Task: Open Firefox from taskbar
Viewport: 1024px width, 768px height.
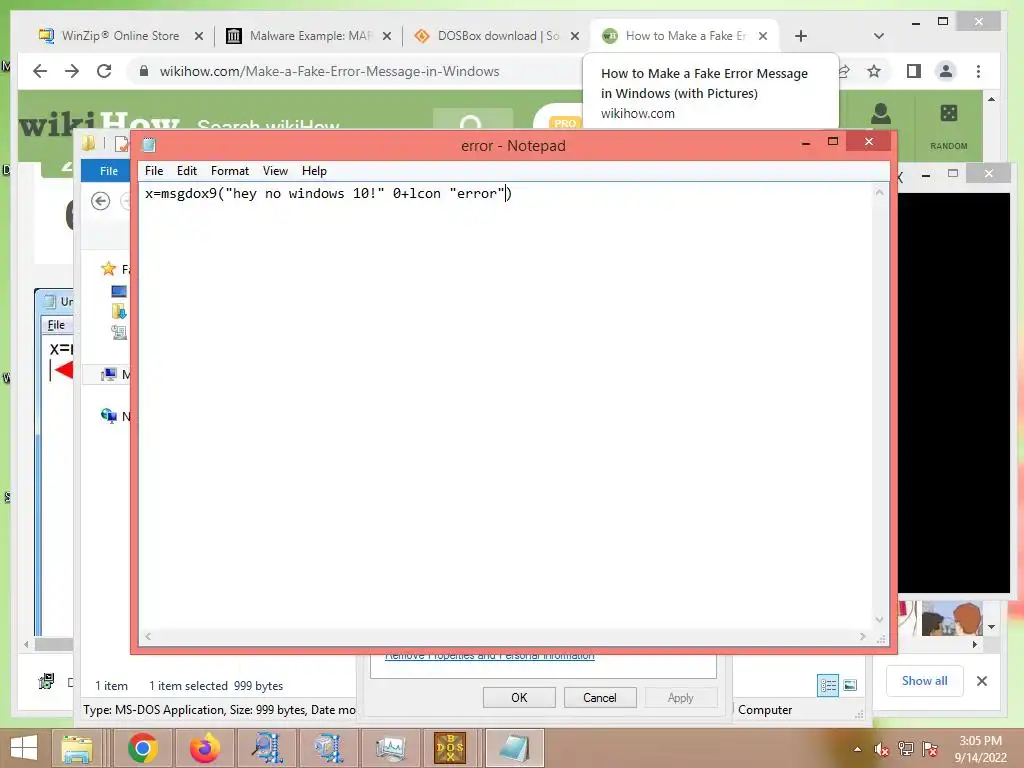Action: (204, 748)
